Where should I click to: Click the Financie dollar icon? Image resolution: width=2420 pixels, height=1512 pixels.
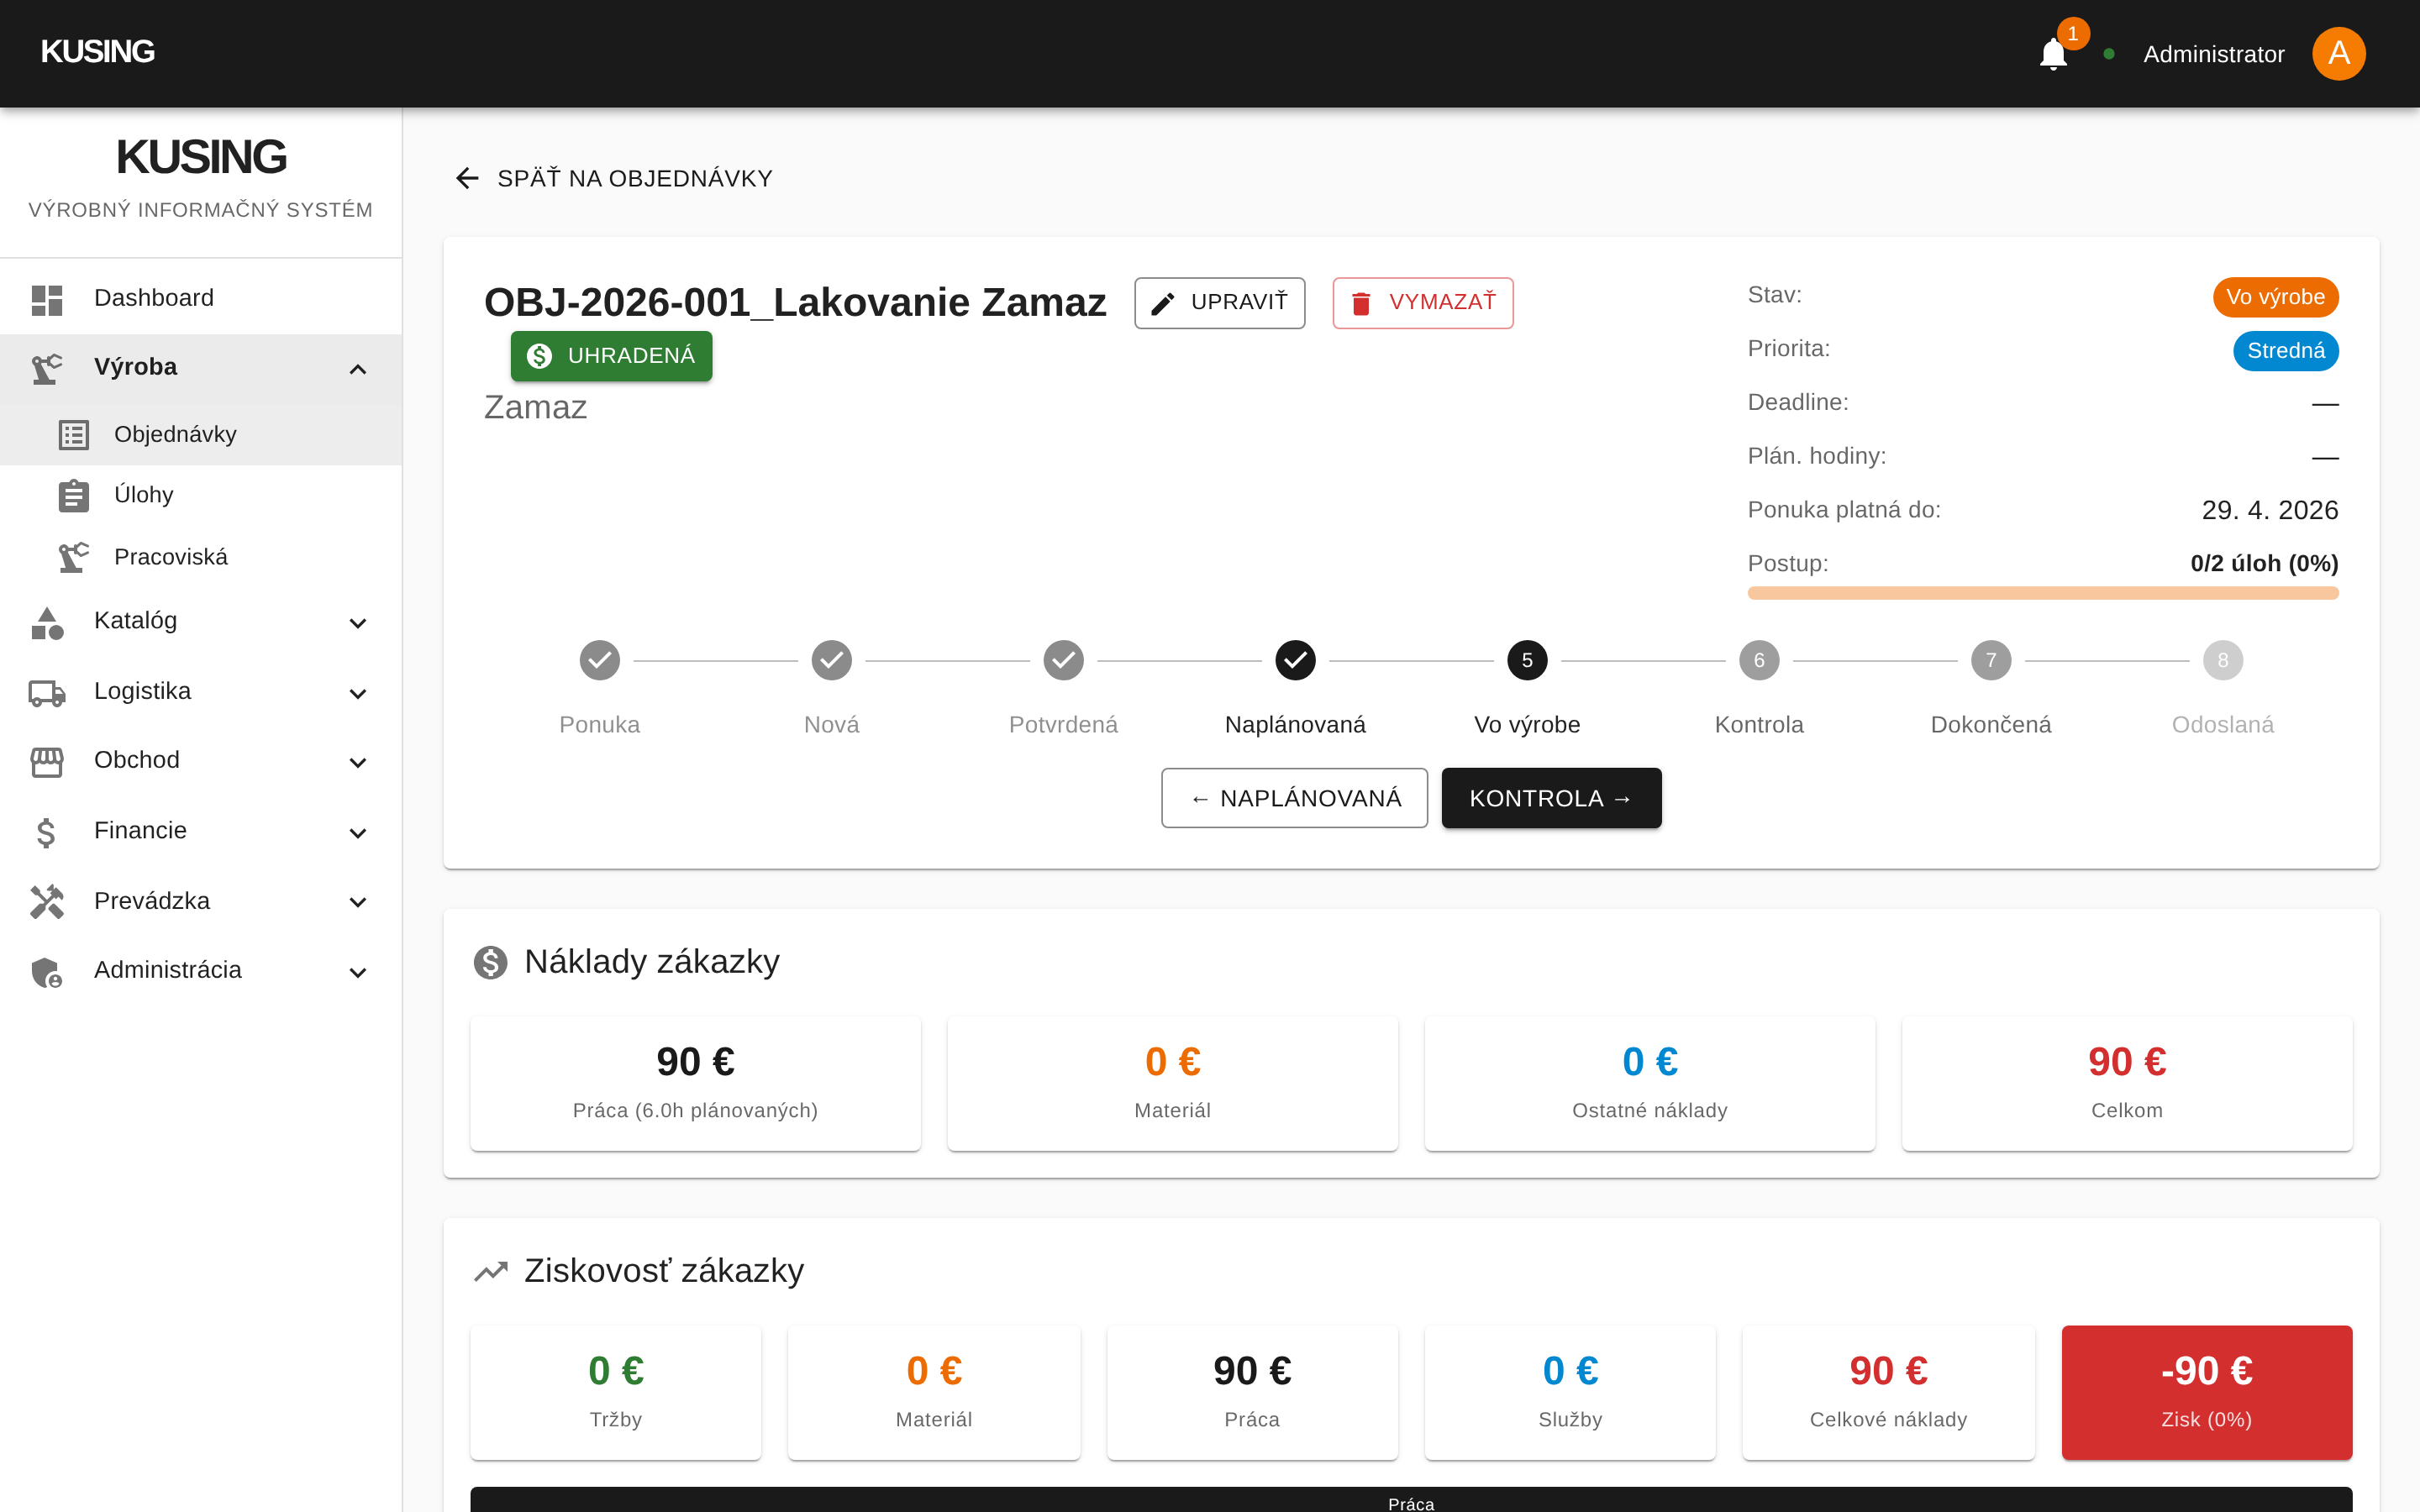click(46, 832)
